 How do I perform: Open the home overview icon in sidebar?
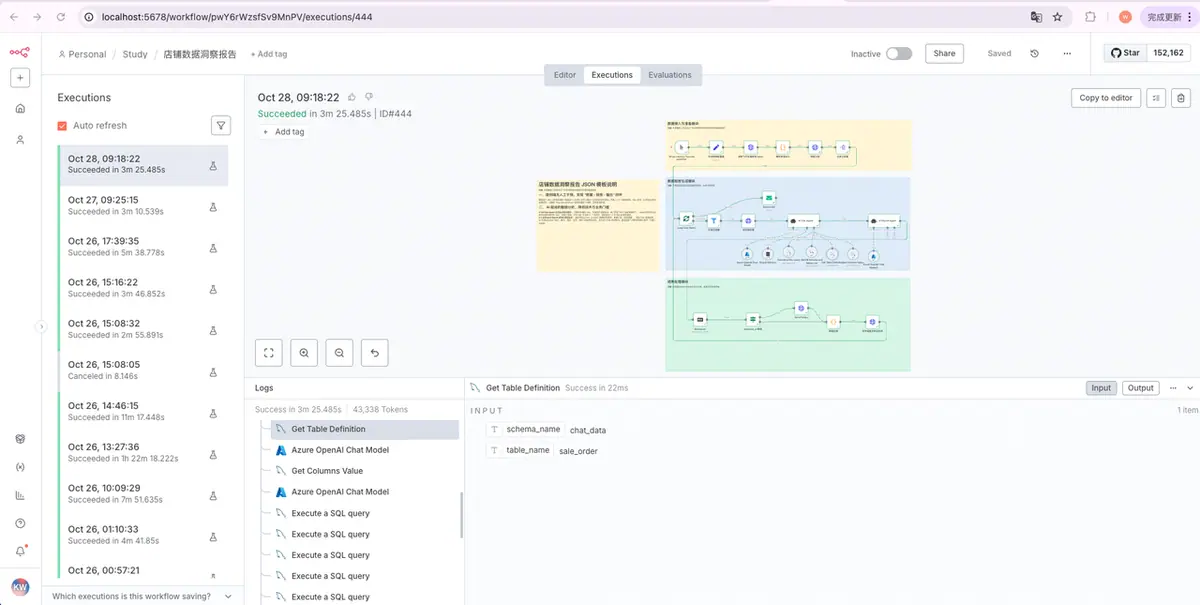20,109
